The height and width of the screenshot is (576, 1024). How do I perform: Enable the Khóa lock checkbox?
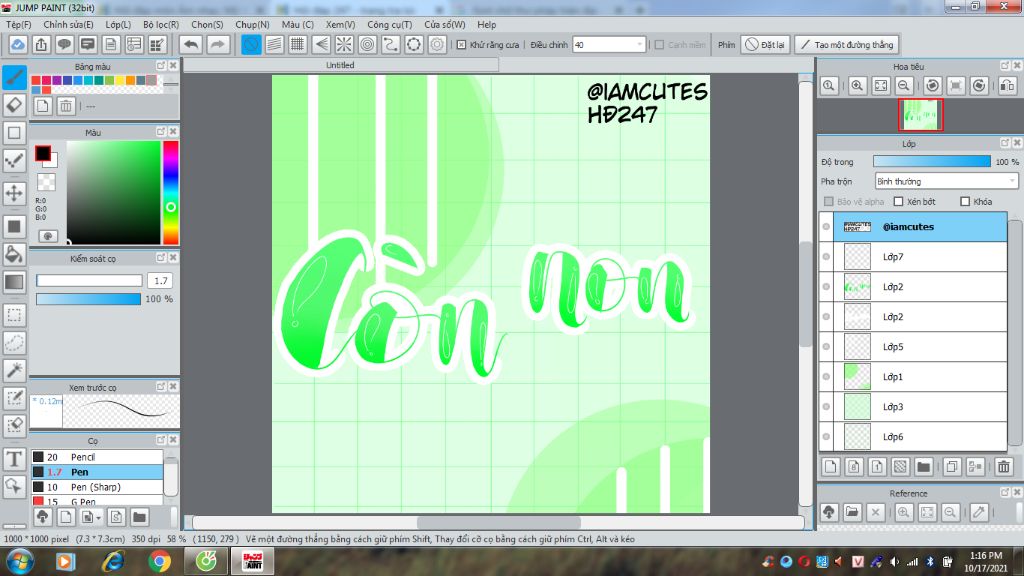click(965, 202)
